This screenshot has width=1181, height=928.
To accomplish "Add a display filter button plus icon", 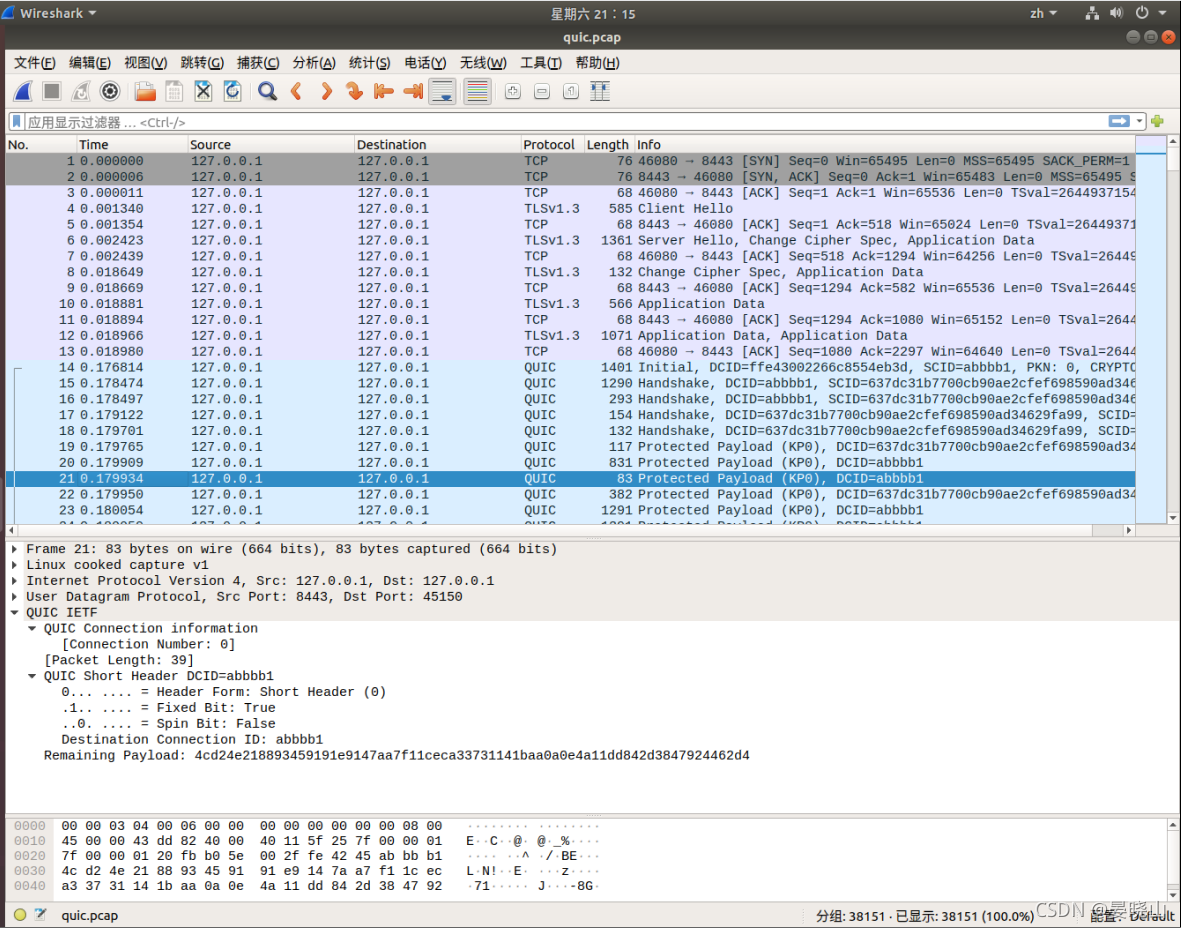I will (x=1158, y=121).
